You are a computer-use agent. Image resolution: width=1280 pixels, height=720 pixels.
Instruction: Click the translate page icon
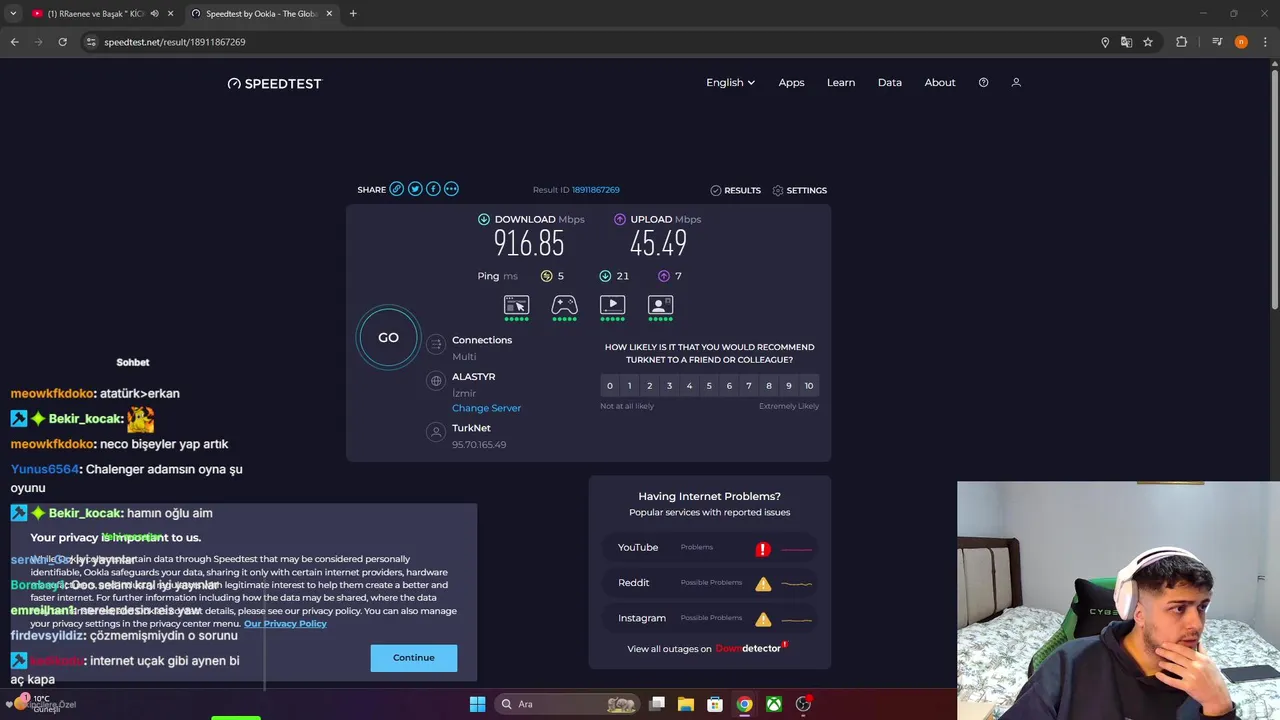(1126, 42)
